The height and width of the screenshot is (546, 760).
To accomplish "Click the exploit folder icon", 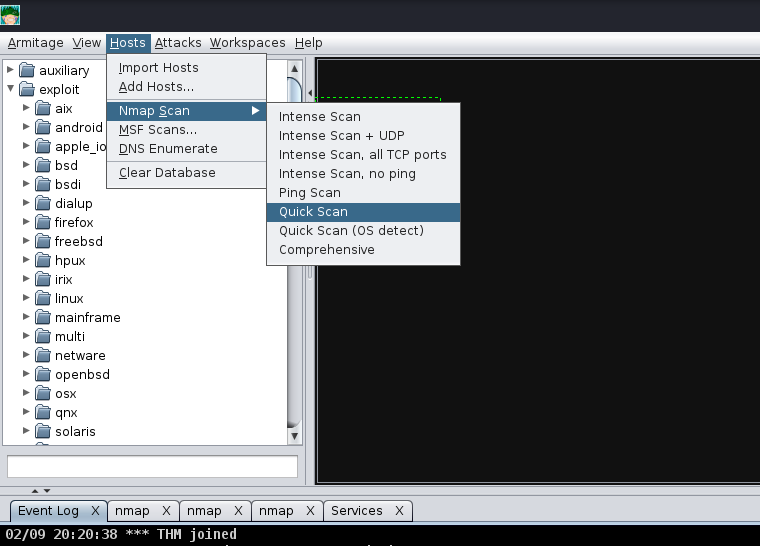I will point(27,89).
